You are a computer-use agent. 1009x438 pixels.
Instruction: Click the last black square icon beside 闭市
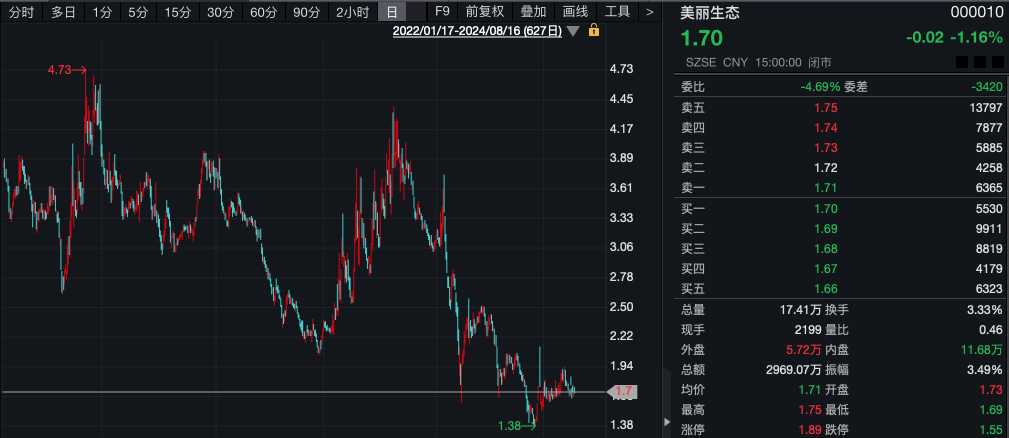(x=996, y=62)
